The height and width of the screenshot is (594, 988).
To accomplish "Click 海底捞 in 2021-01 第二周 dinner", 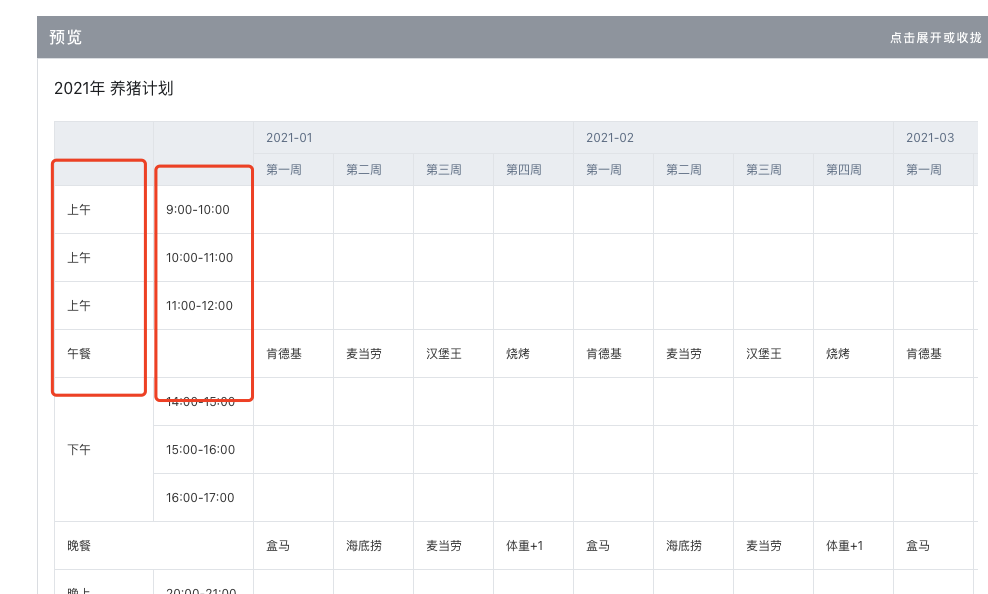I will 364,545.
